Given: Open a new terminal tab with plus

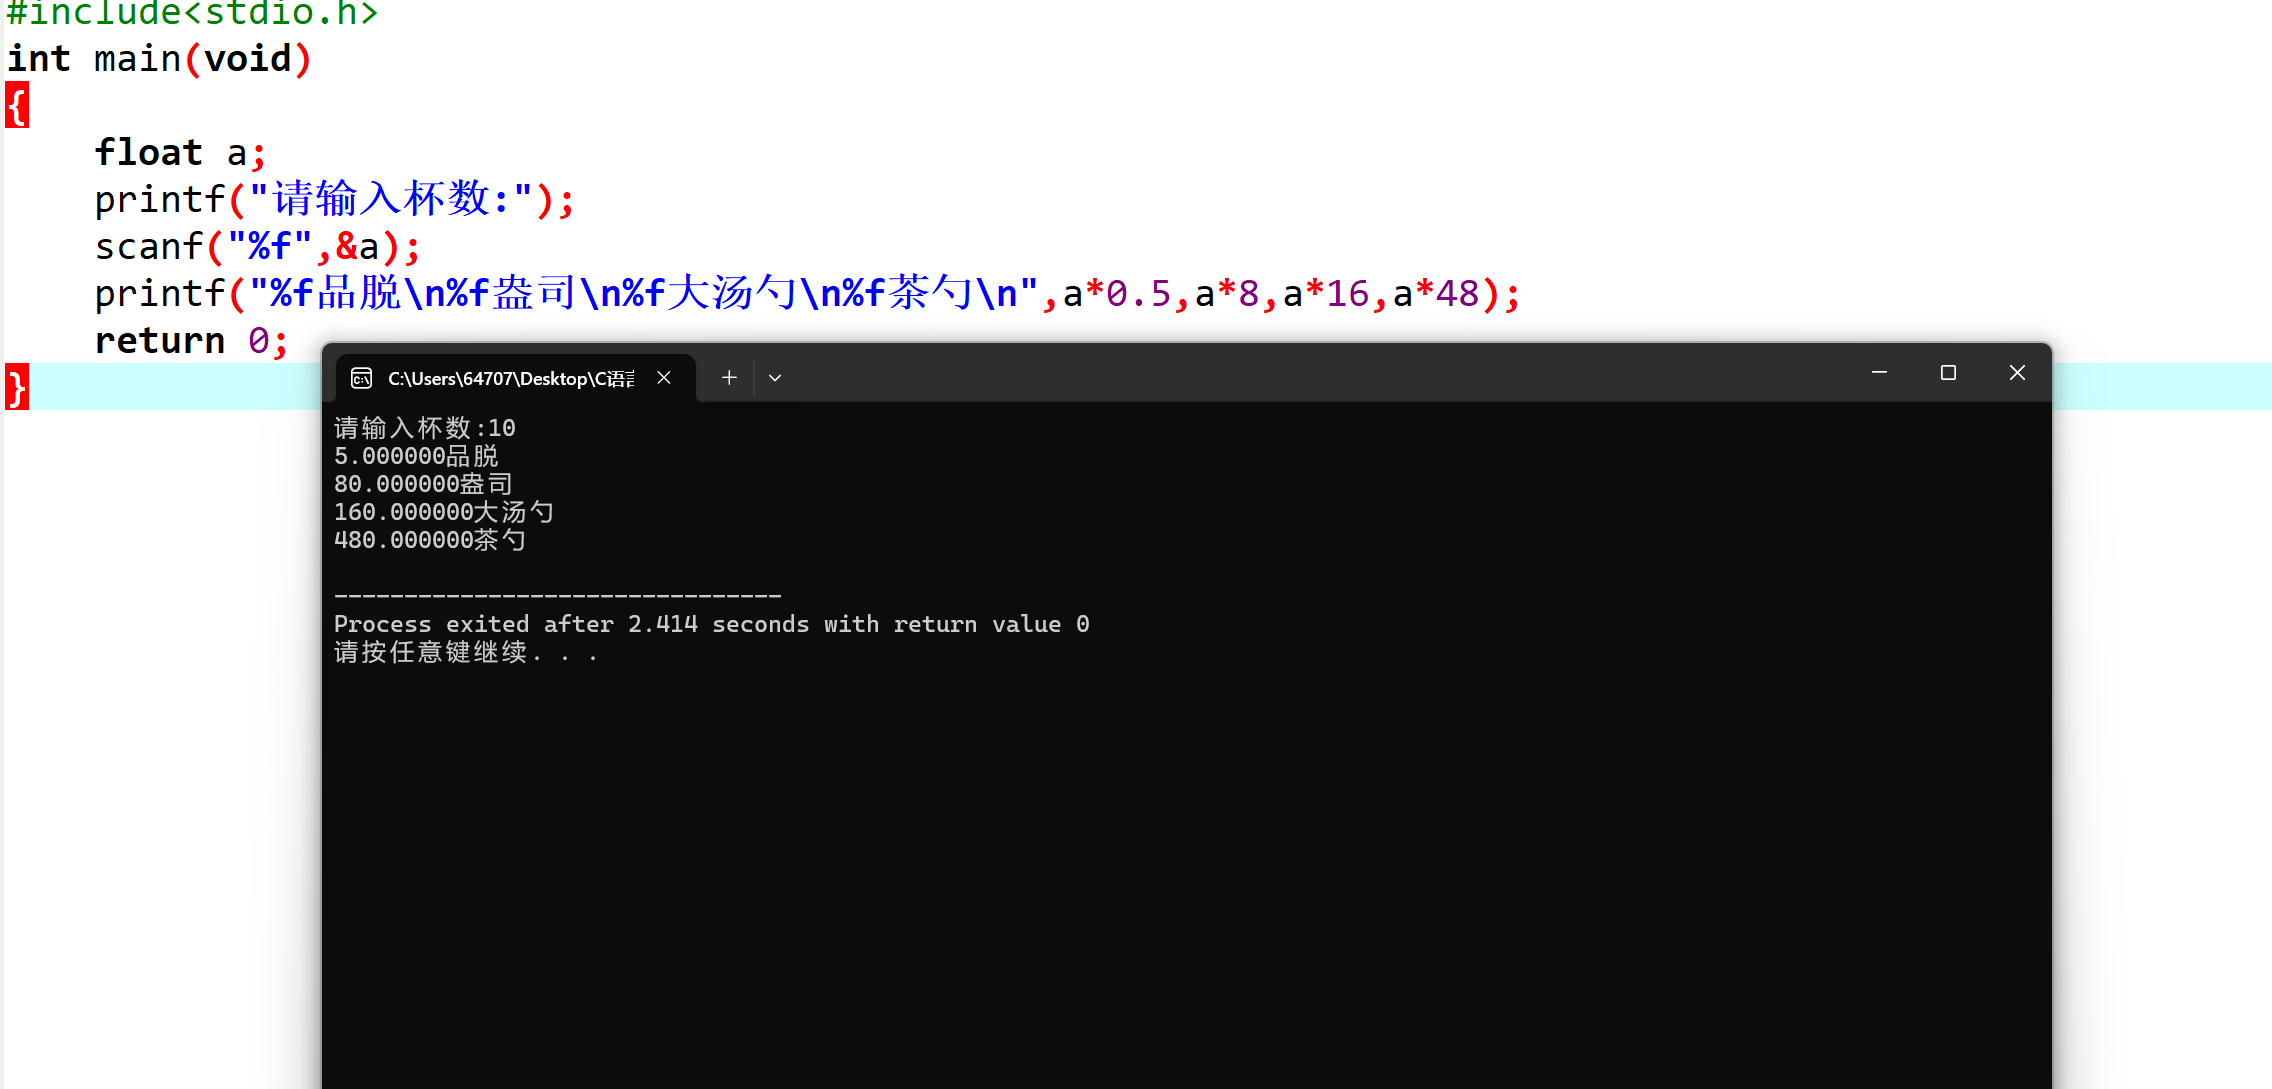Looking at the screenshot, I should pos(729,378).
